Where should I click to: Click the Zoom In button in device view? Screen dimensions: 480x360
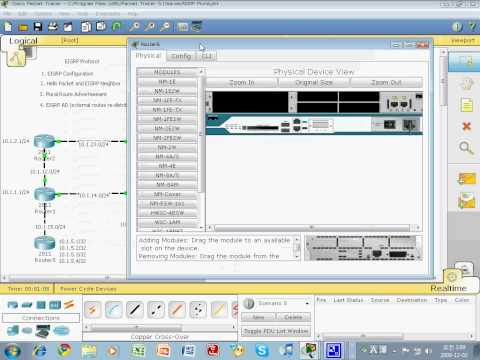242,82
